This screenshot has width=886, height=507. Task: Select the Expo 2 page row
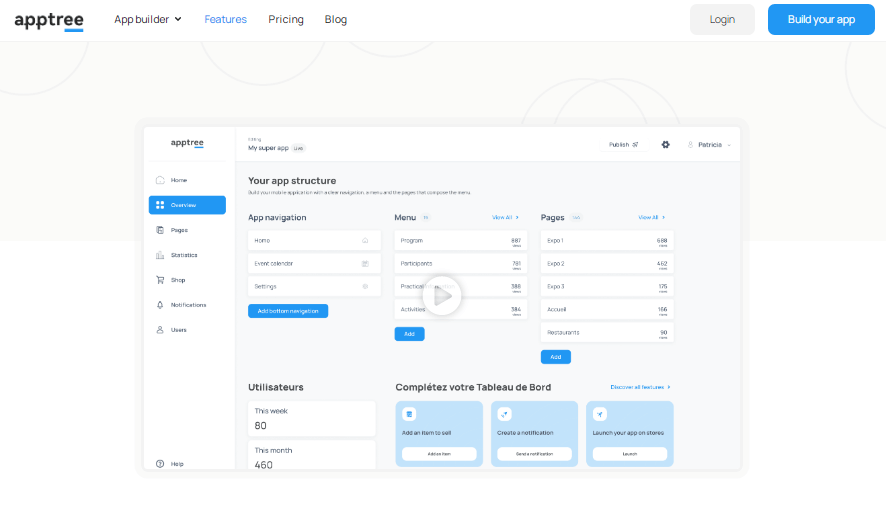[x=607, y=263]
